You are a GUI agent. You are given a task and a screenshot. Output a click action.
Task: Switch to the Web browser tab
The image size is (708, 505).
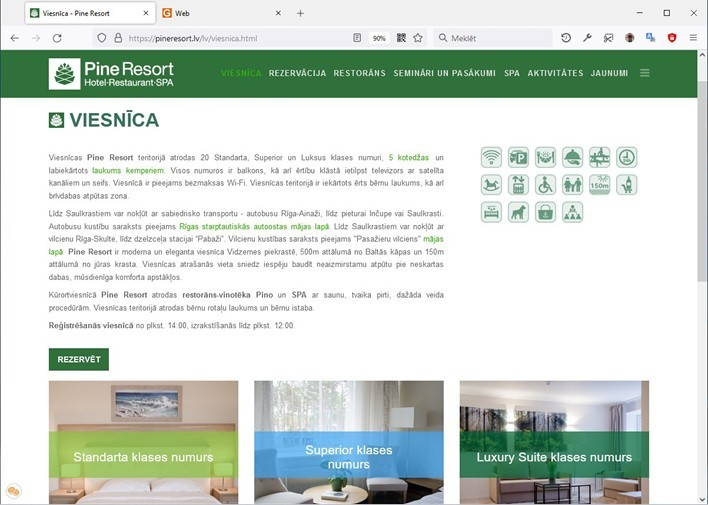click(221, 13)
